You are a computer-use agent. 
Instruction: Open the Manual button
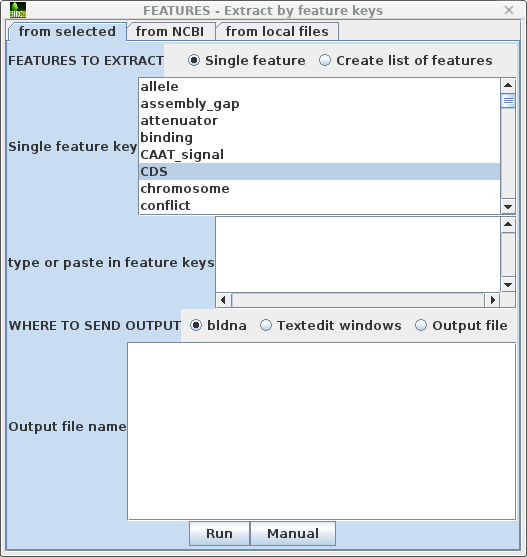coord(293,534)
